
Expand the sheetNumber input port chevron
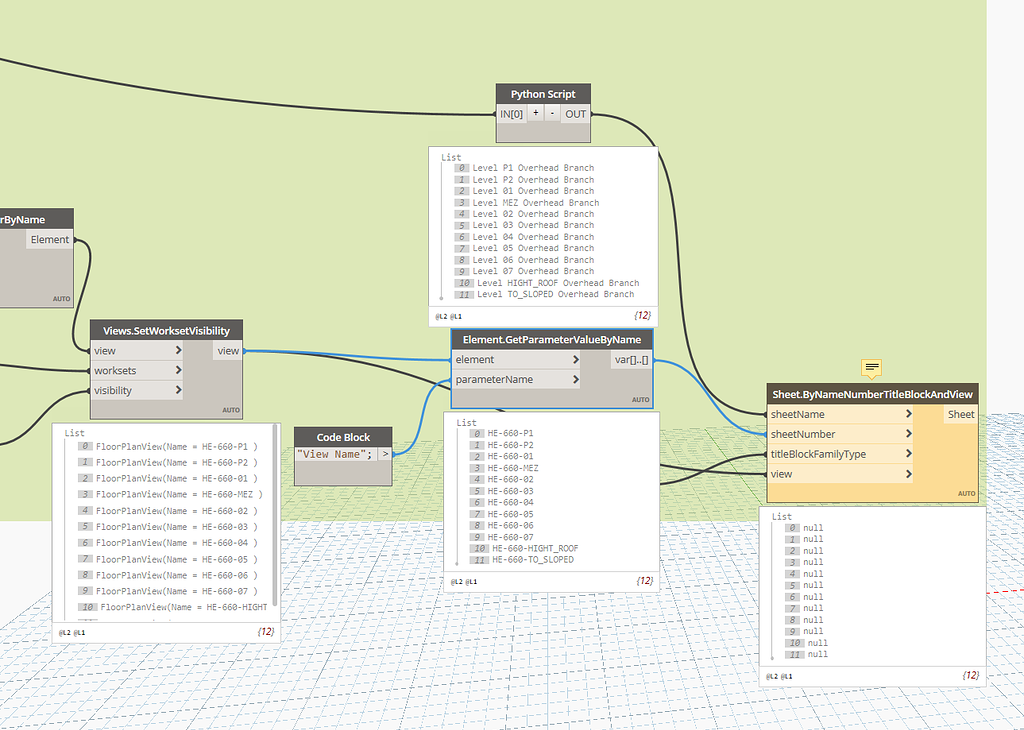[909, 434]
